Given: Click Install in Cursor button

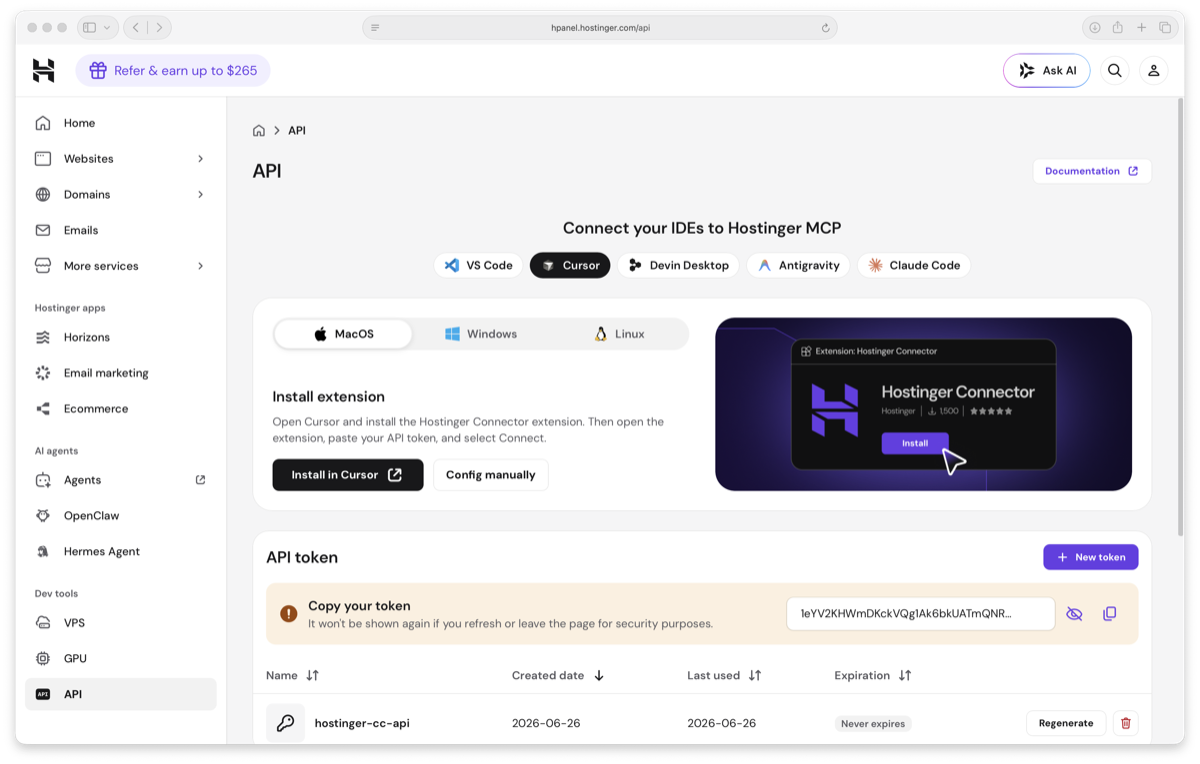Looking at the screenshot, I should coord(348,475).
